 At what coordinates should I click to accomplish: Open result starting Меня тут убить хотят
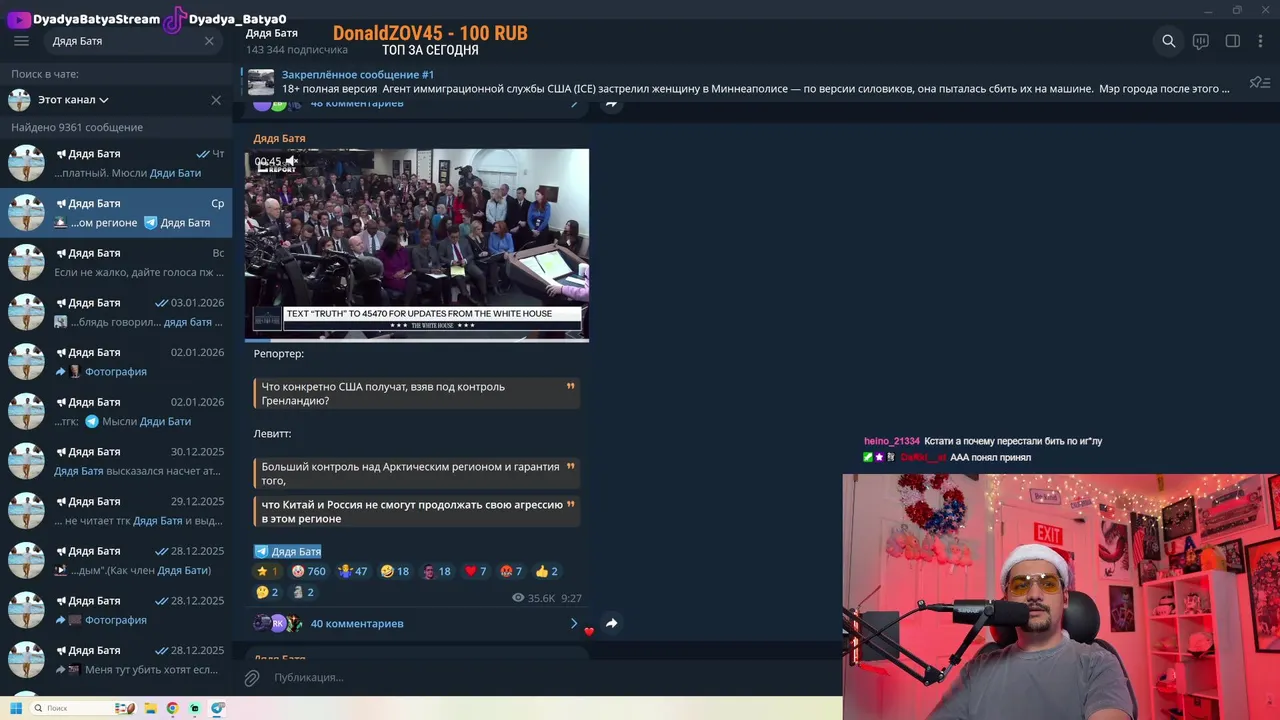coord(116,660)
